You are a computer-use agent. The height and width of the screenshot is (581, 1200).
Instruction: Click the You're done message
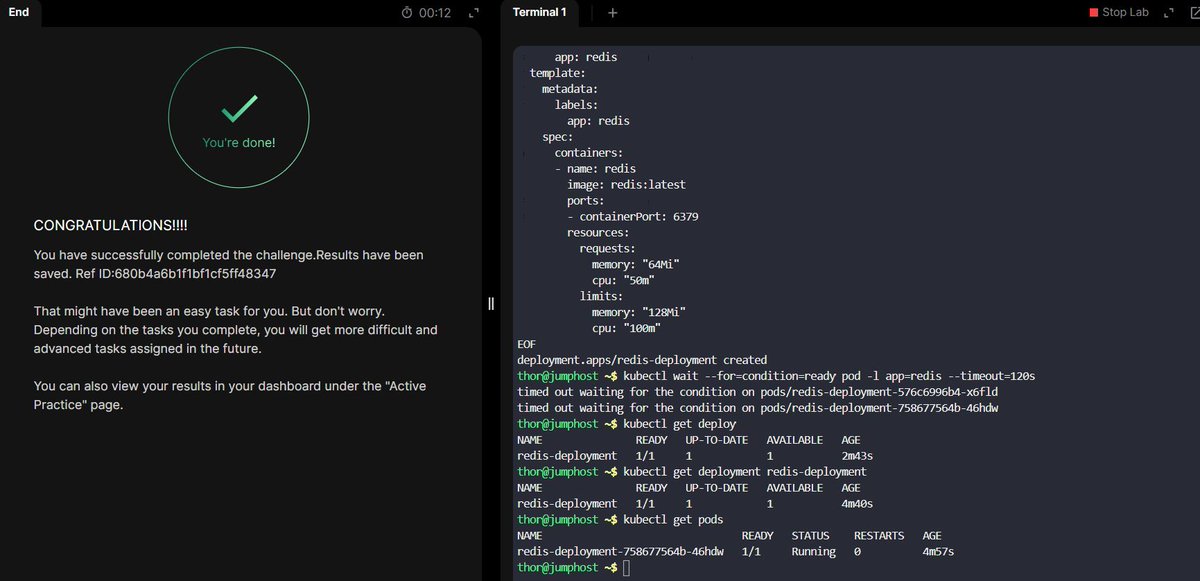click(x=238, y=141)
